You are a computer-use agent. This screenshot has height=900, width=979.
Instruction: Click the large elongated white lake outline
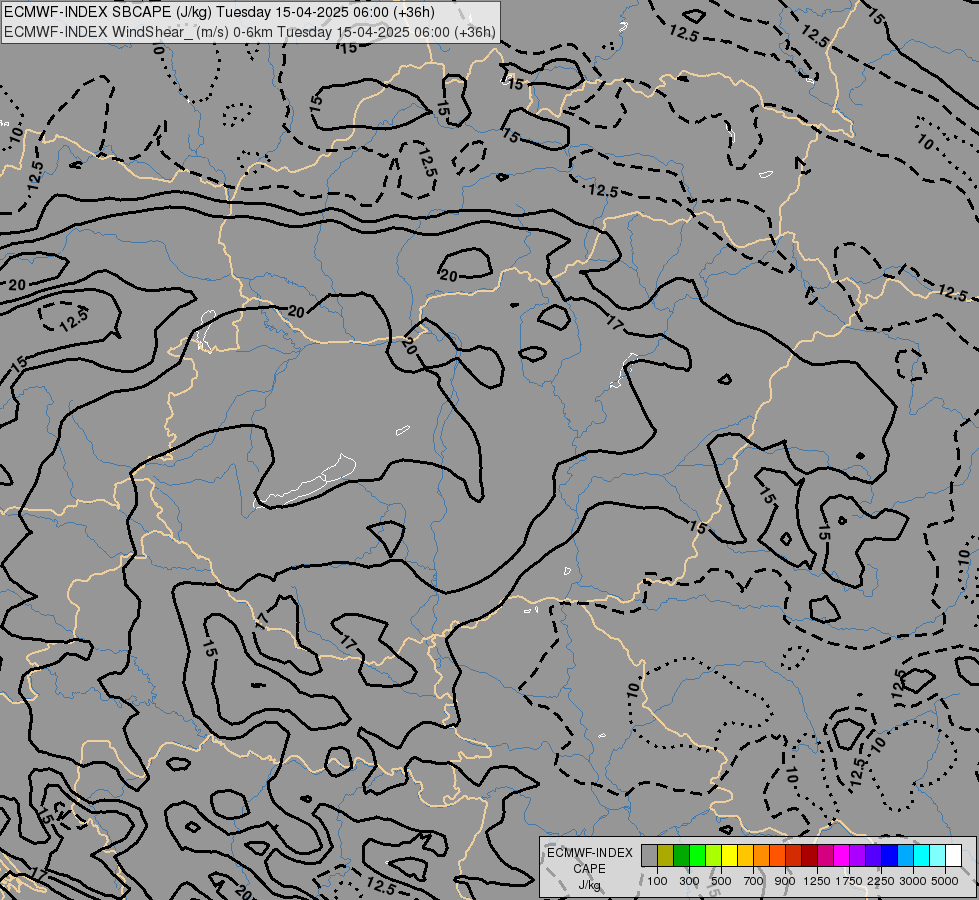[306, 482]
